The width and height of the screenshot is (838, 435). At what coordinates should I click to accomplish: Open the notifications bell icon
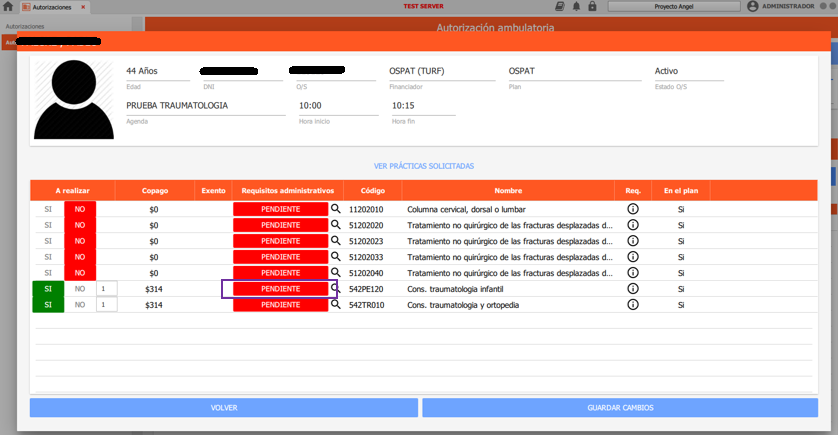[x=576, y=6]
